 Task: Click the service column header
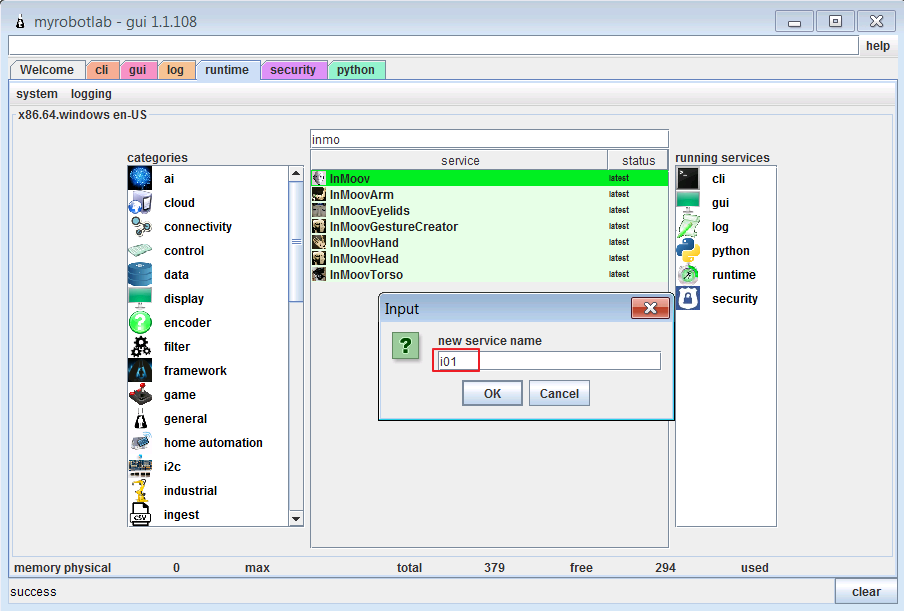pos(459,160)
